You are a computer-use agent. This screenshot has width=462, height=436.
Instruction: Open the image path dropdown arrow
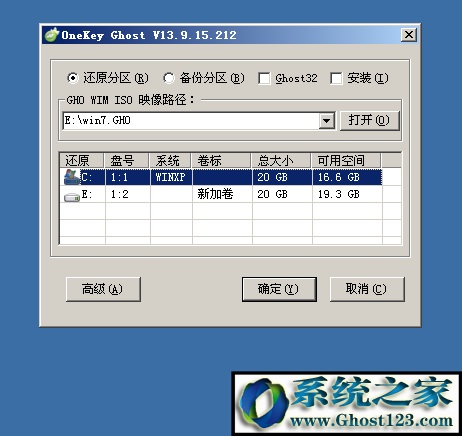(x=326, y=121)
